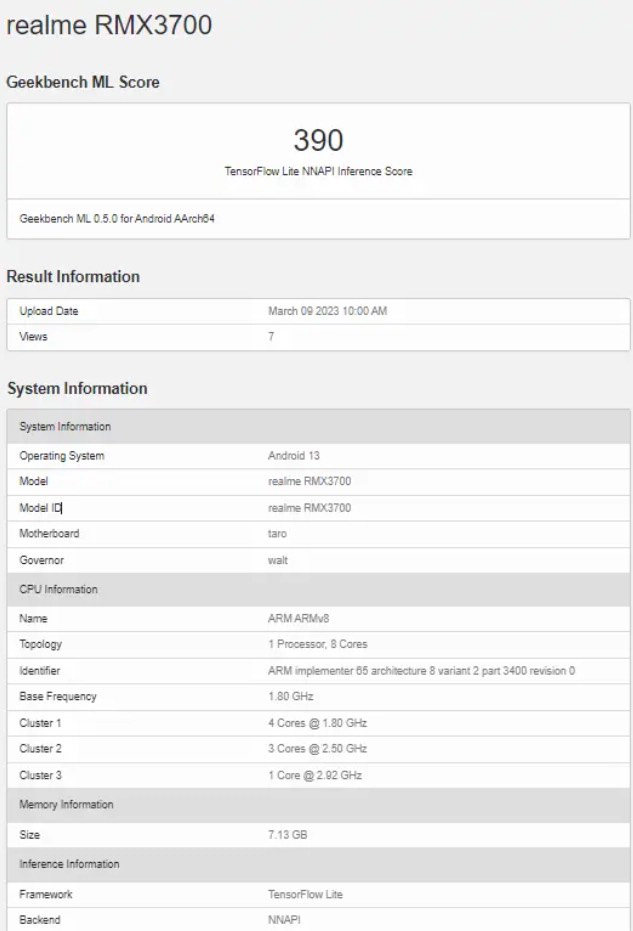Select the Upload Date value March 09 2023

point(327,312)
